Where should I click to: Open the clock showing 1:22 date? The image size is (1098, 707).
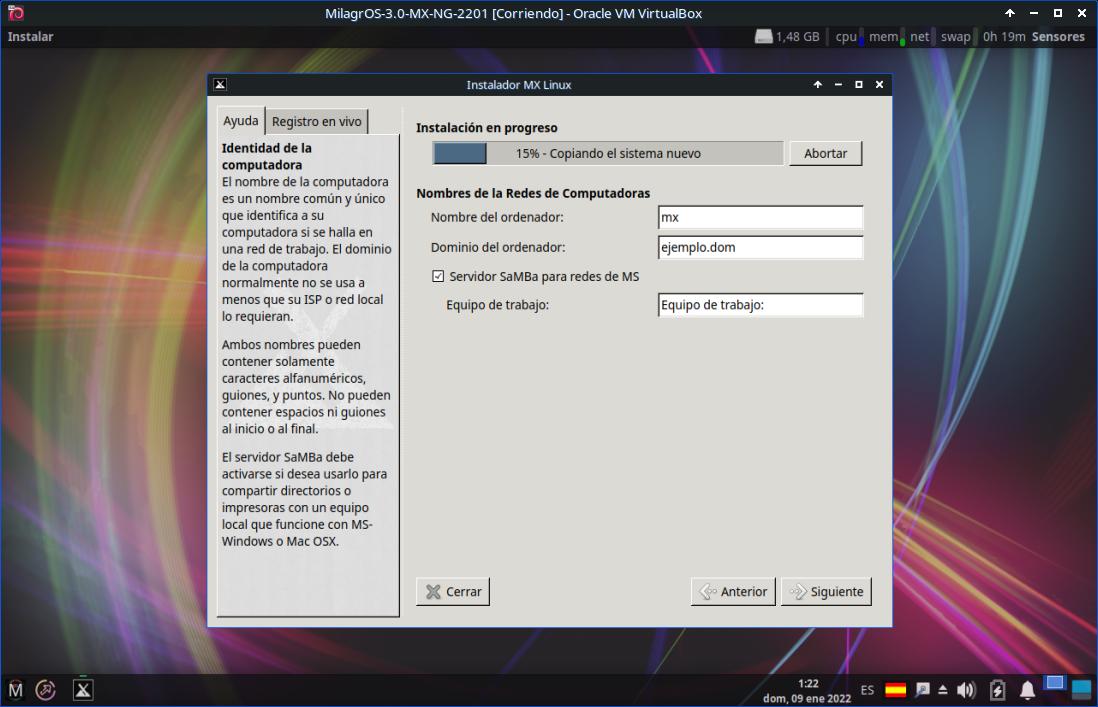808,691
